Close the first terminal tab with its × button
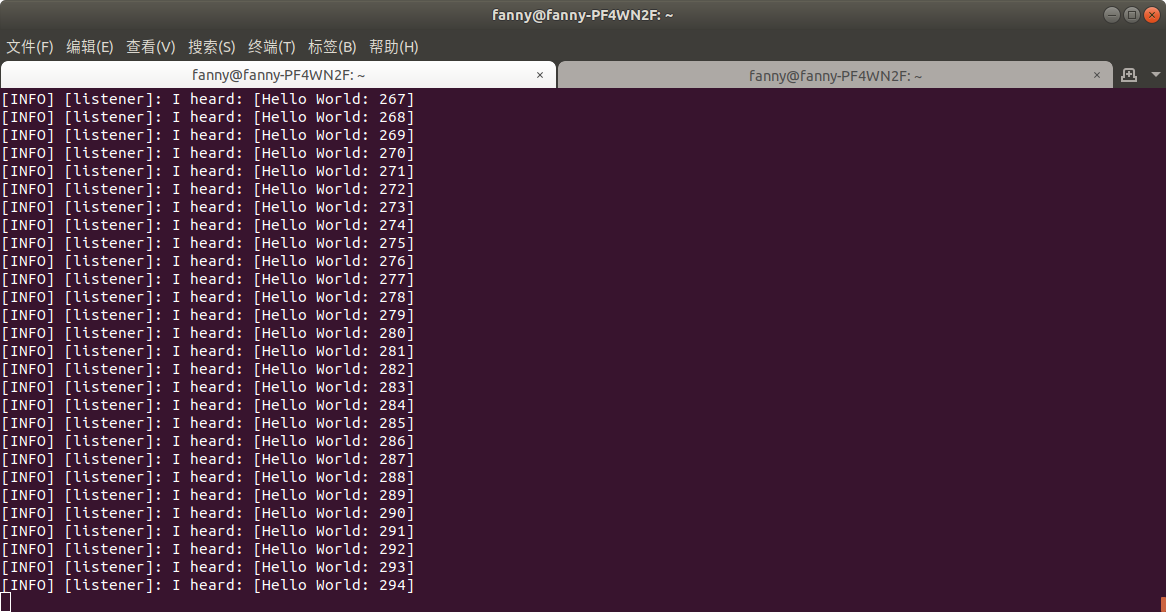Screen dimensions: 1166x612 coord(540,74)
